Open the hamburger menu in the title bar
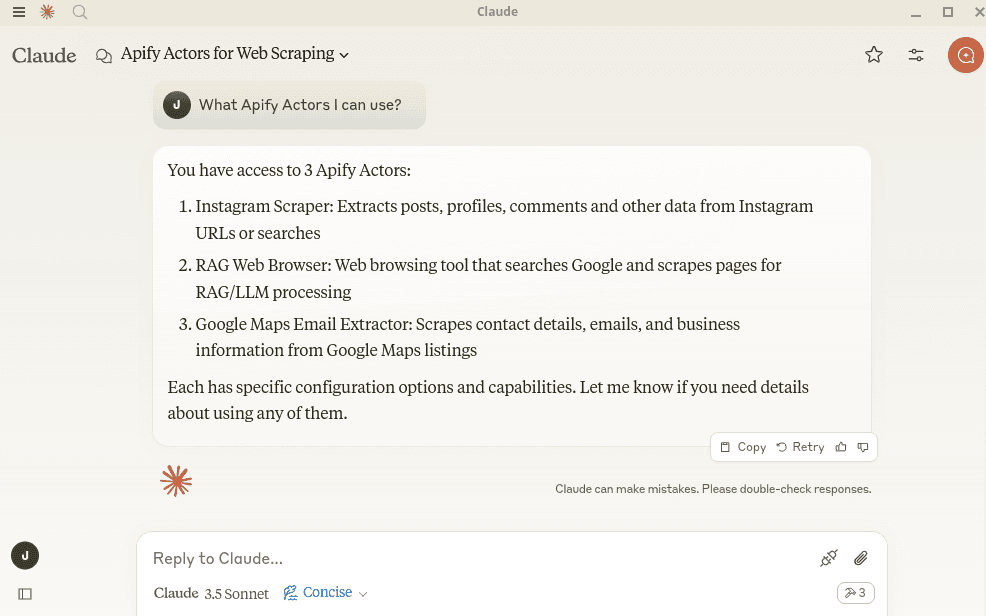 click(19, 12)
